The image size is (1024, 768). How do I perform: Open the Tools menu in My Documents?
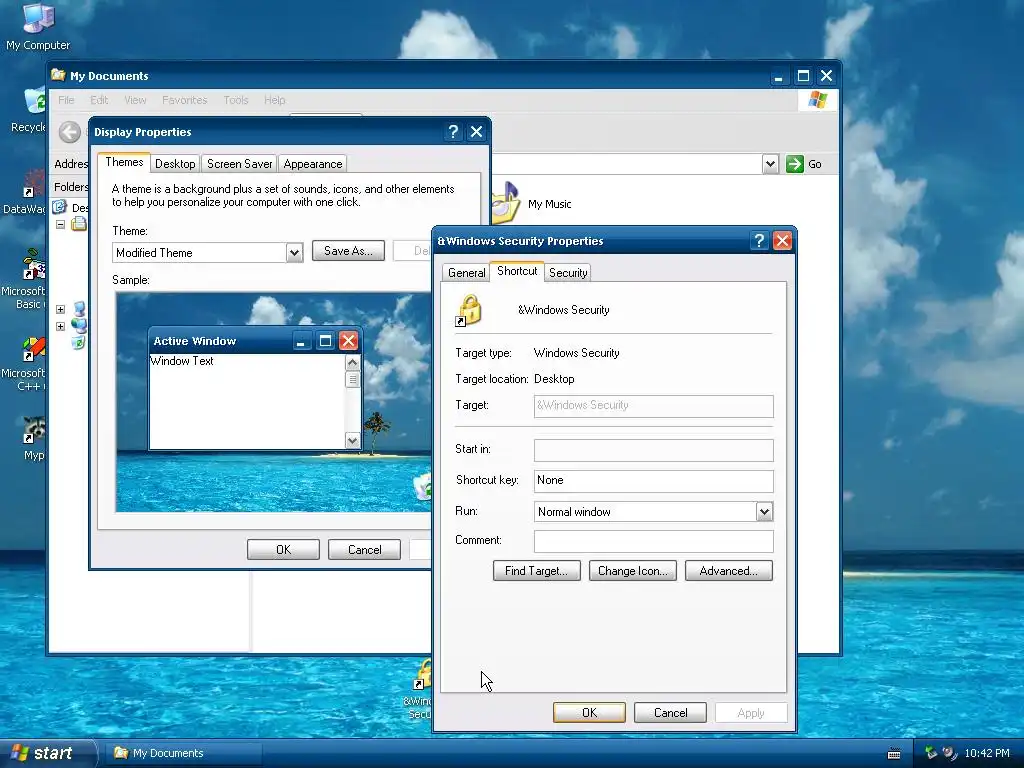click(x=236, y=100)
